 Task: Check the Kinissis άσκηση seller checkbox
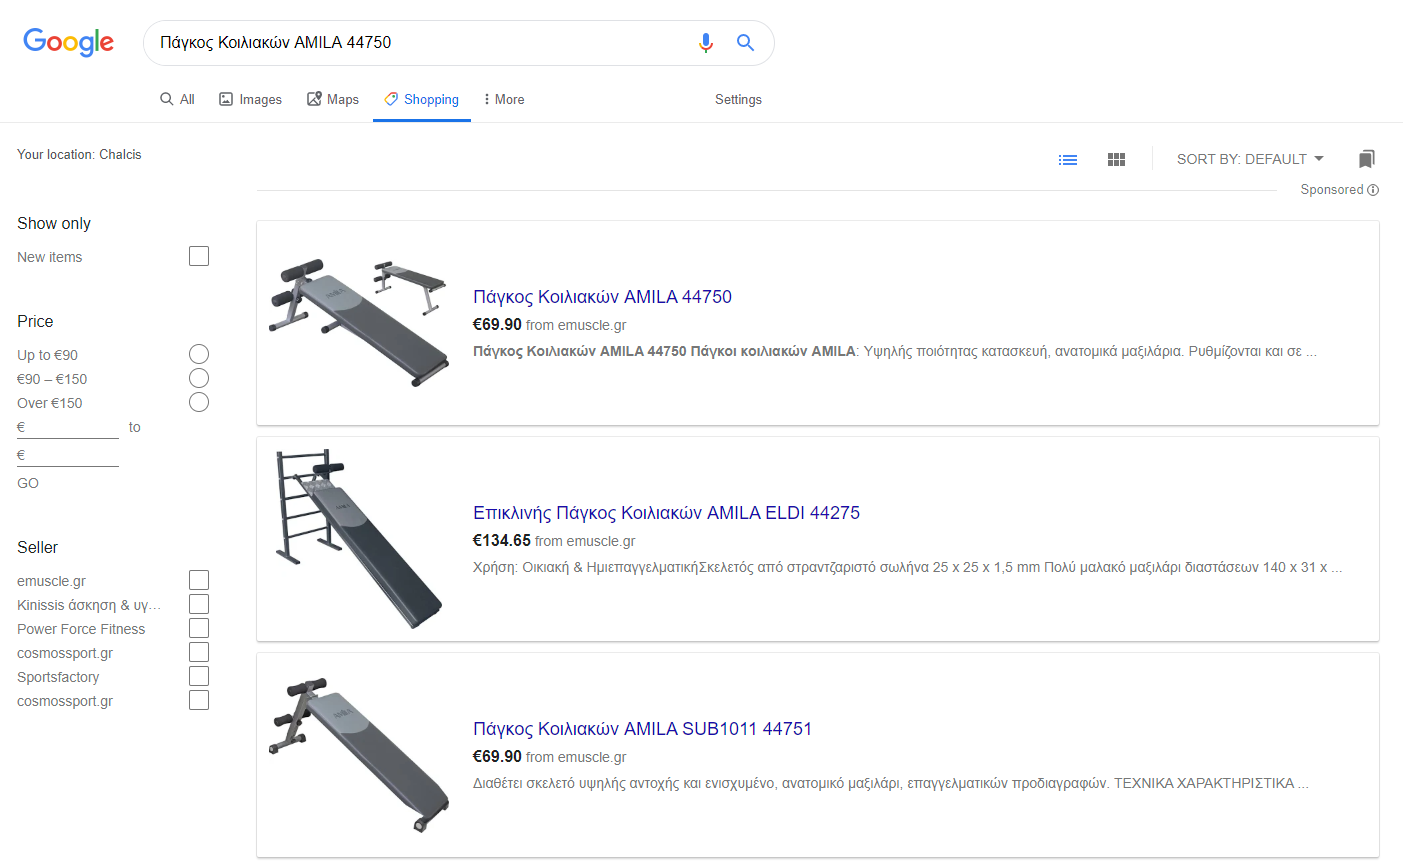[x=199, y=604]
